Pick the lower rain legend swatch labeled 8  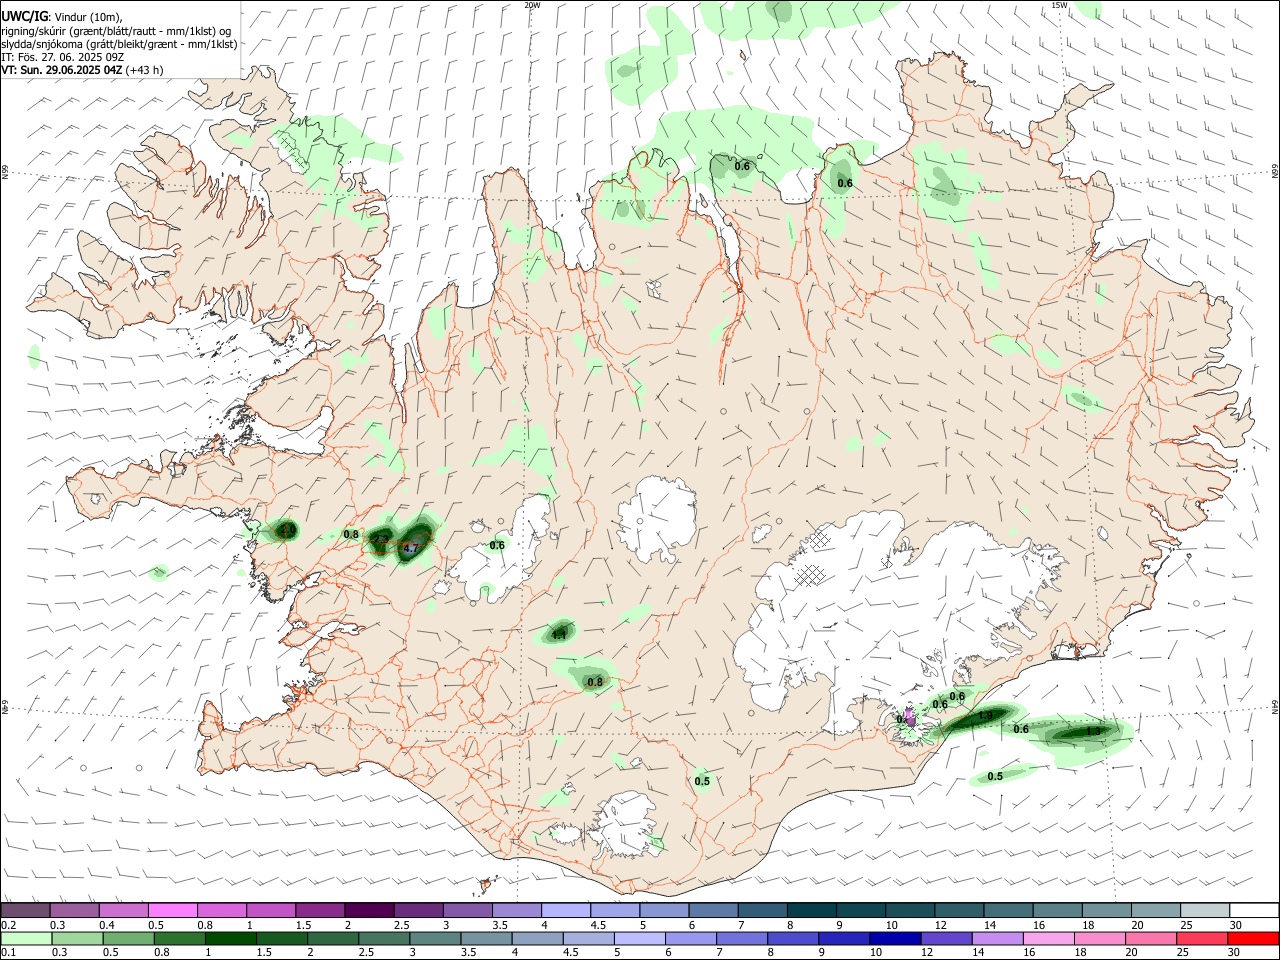[x=792, y=938]
